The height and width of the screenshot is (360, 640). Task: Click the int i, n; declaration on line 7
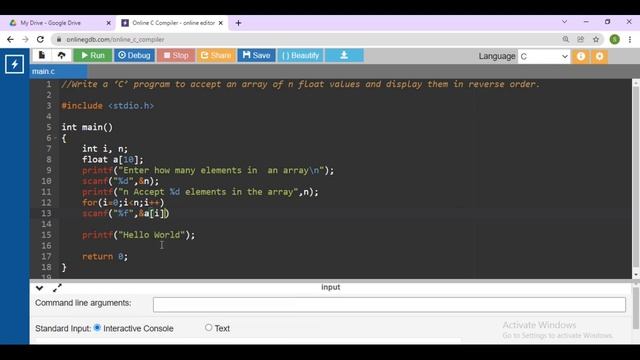tap(105, 149)
